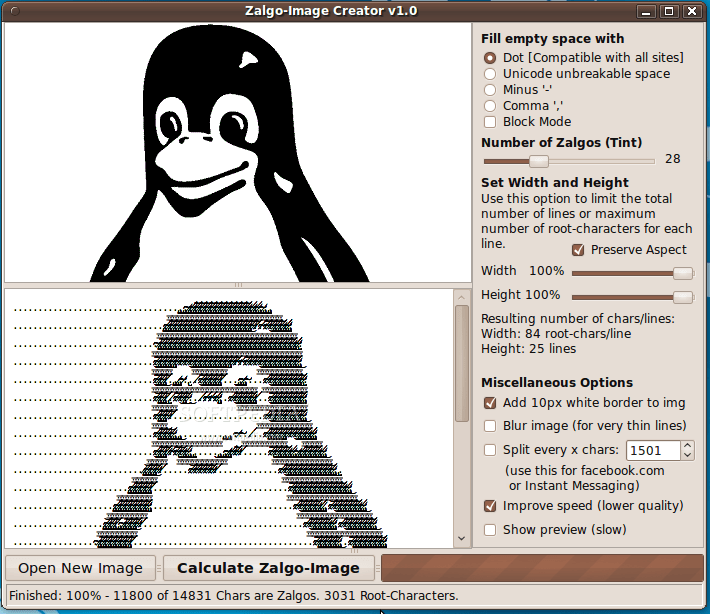Click the Open New Image button
The image size is (710, 614).
click(81, 568)
